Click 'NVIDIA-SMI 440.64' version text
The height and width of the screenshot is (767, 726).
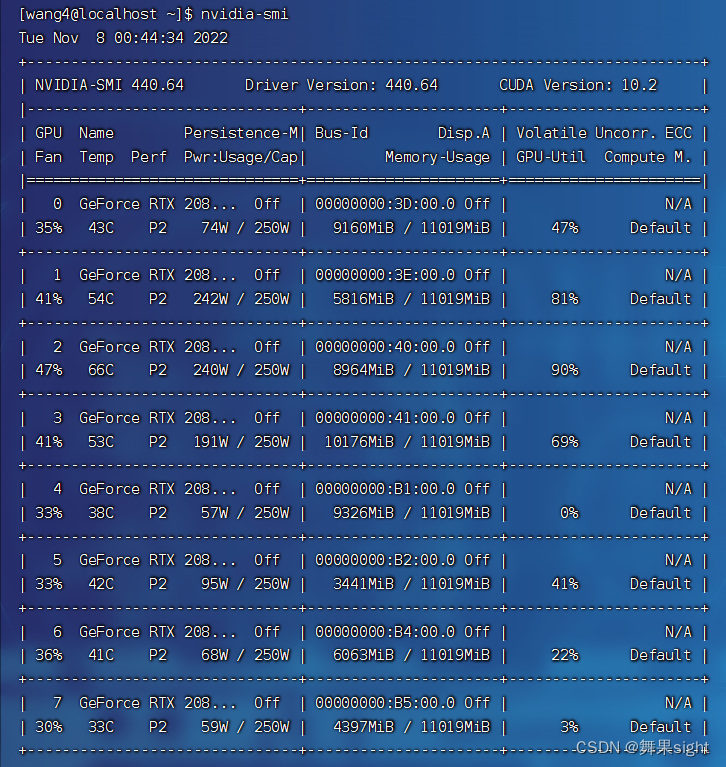[109, 86]
